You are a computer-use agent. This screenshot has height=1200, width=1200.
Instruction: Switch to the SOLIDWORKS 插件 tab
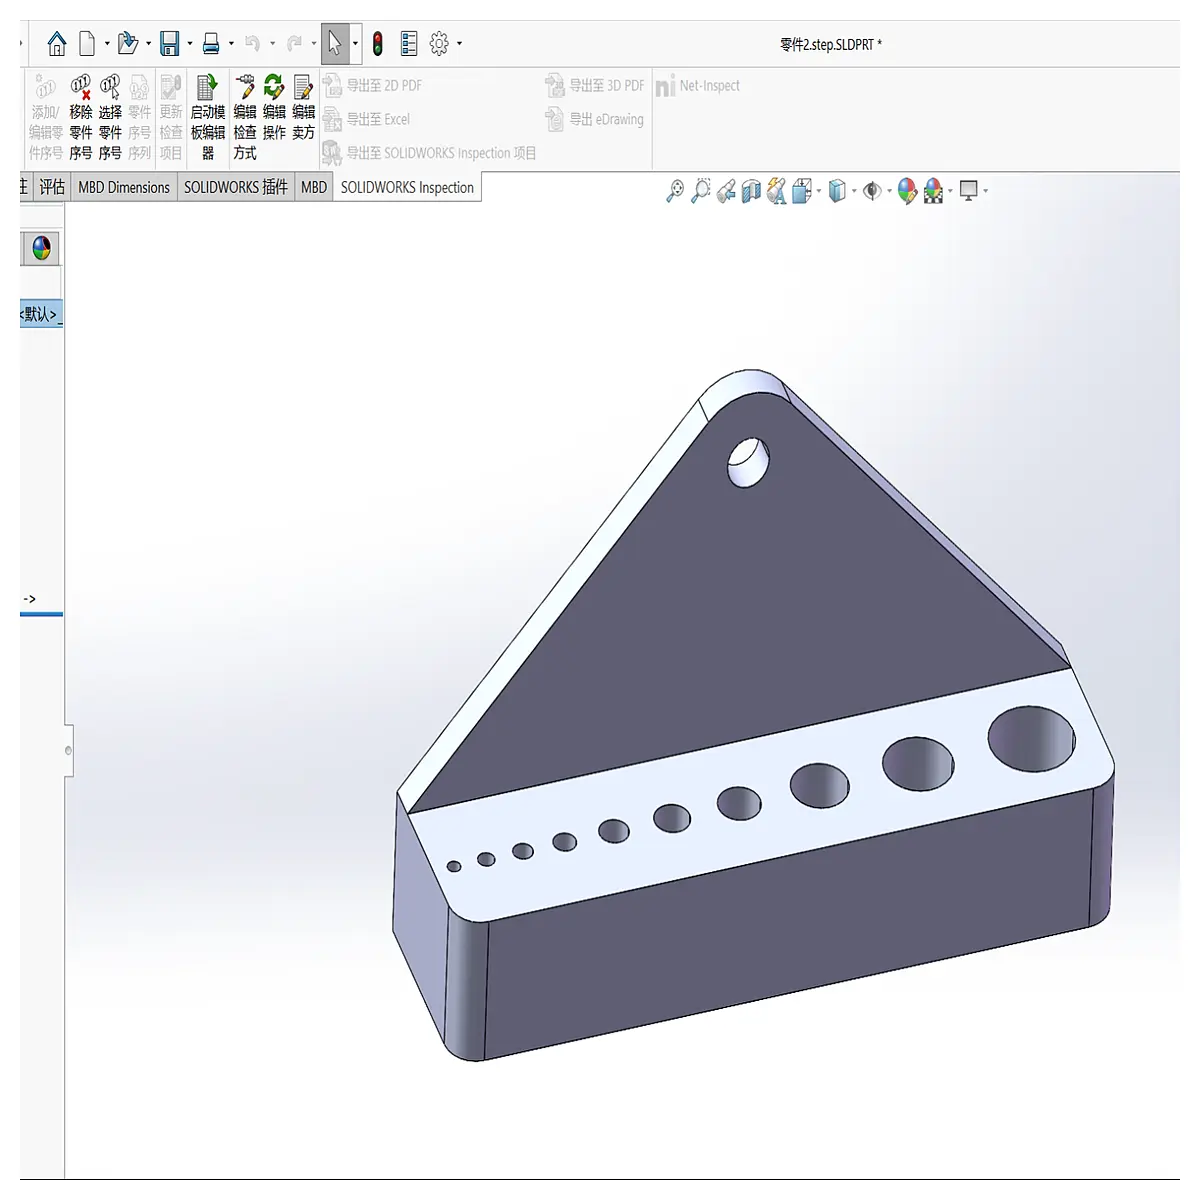pyautogui.click(x=236, y=187)
